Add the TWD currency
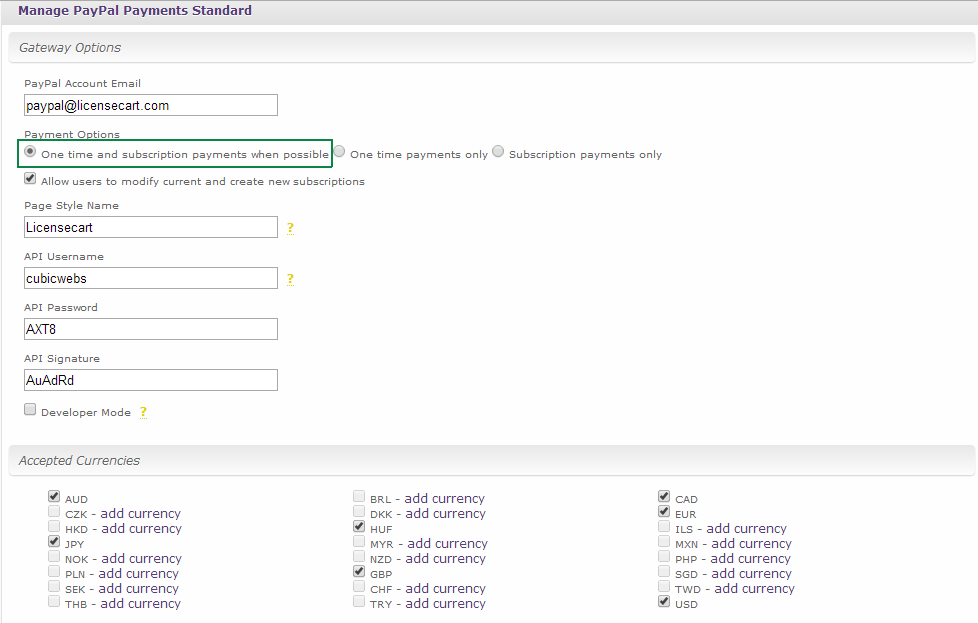978x623 pixels. (755, 589)
